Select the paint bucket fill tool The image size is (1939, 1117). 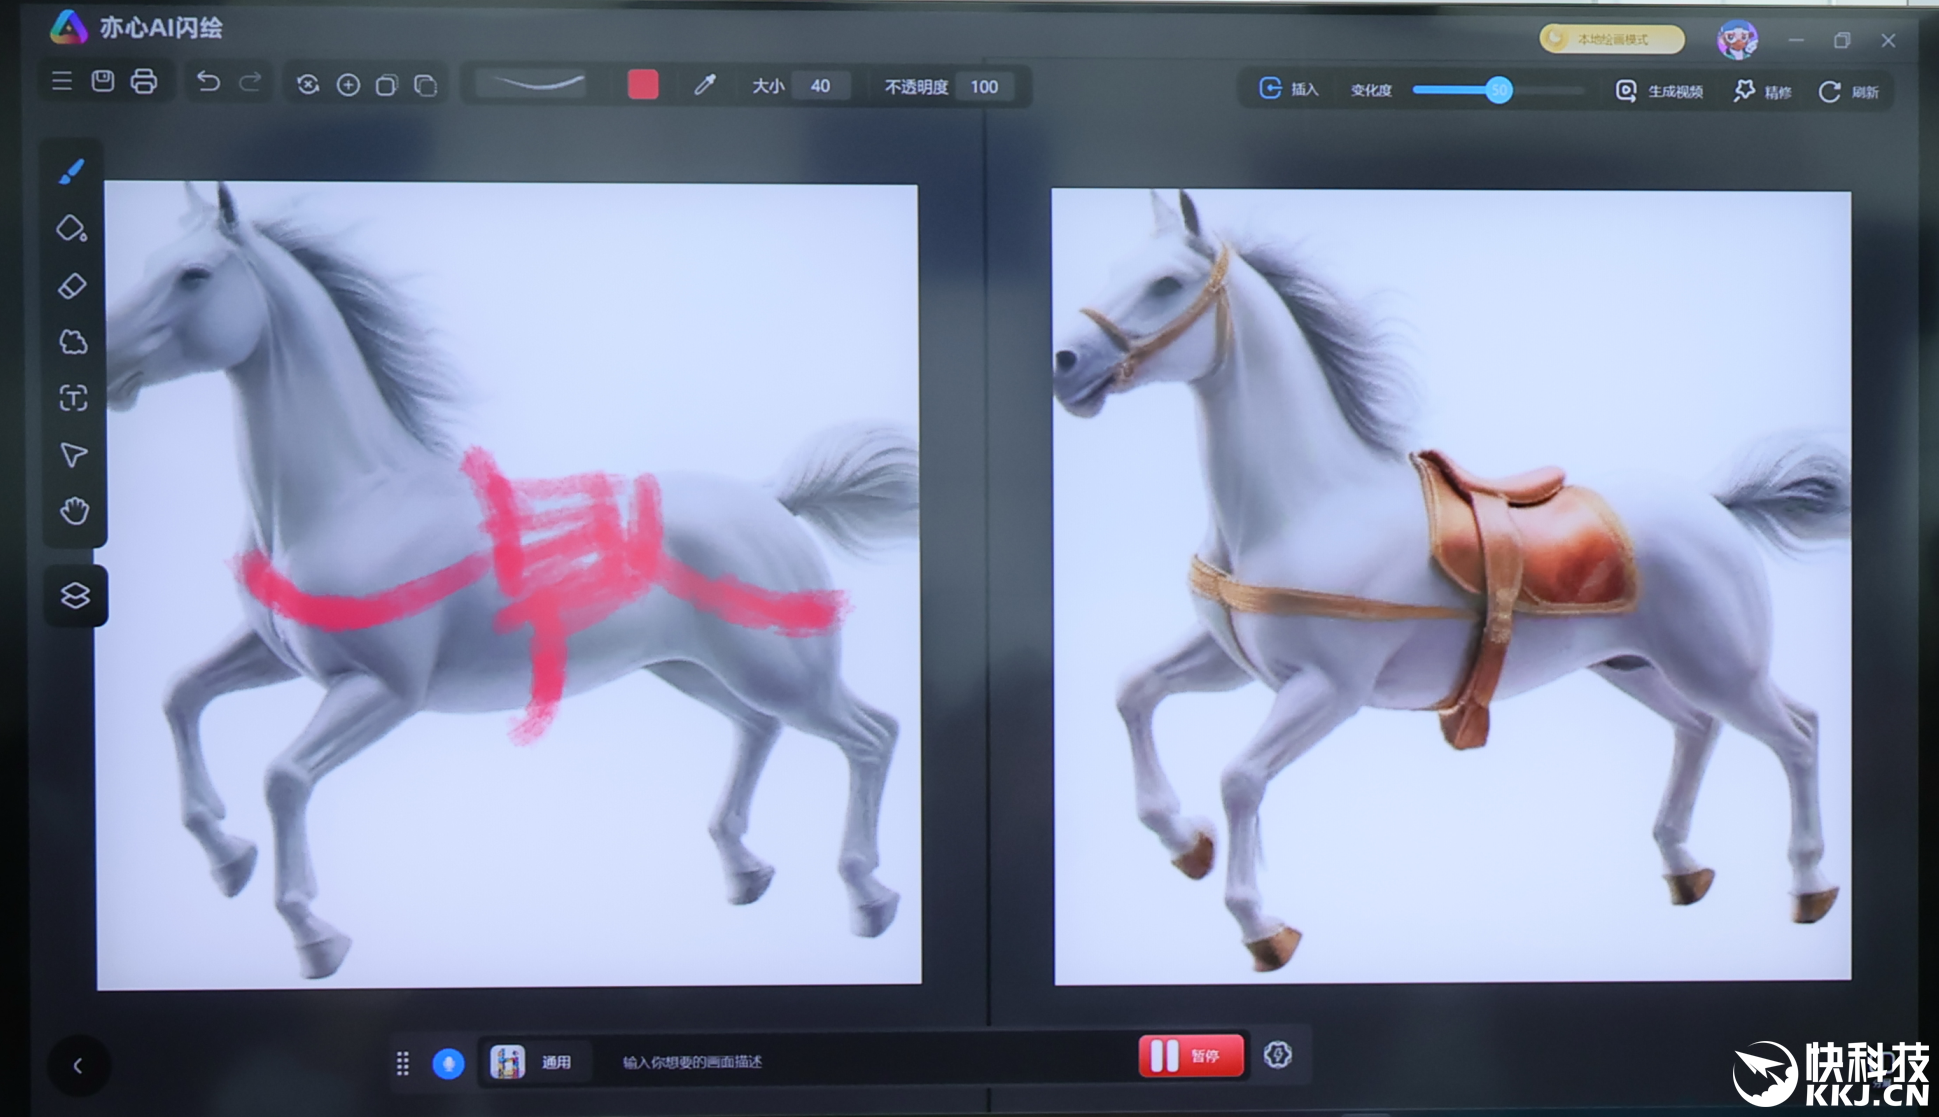tap(72, 228)
